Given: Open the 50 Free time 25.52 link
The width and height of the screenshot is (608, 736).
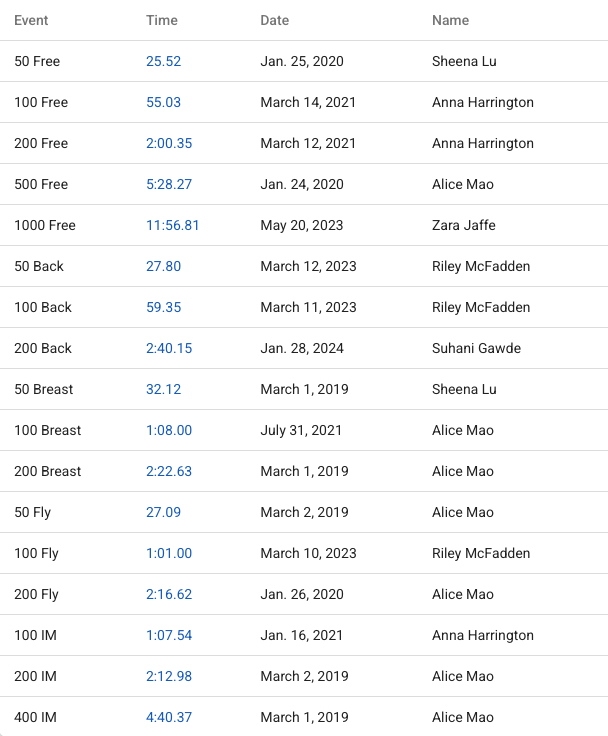Looking at the screenshot, I should point(163,61).
